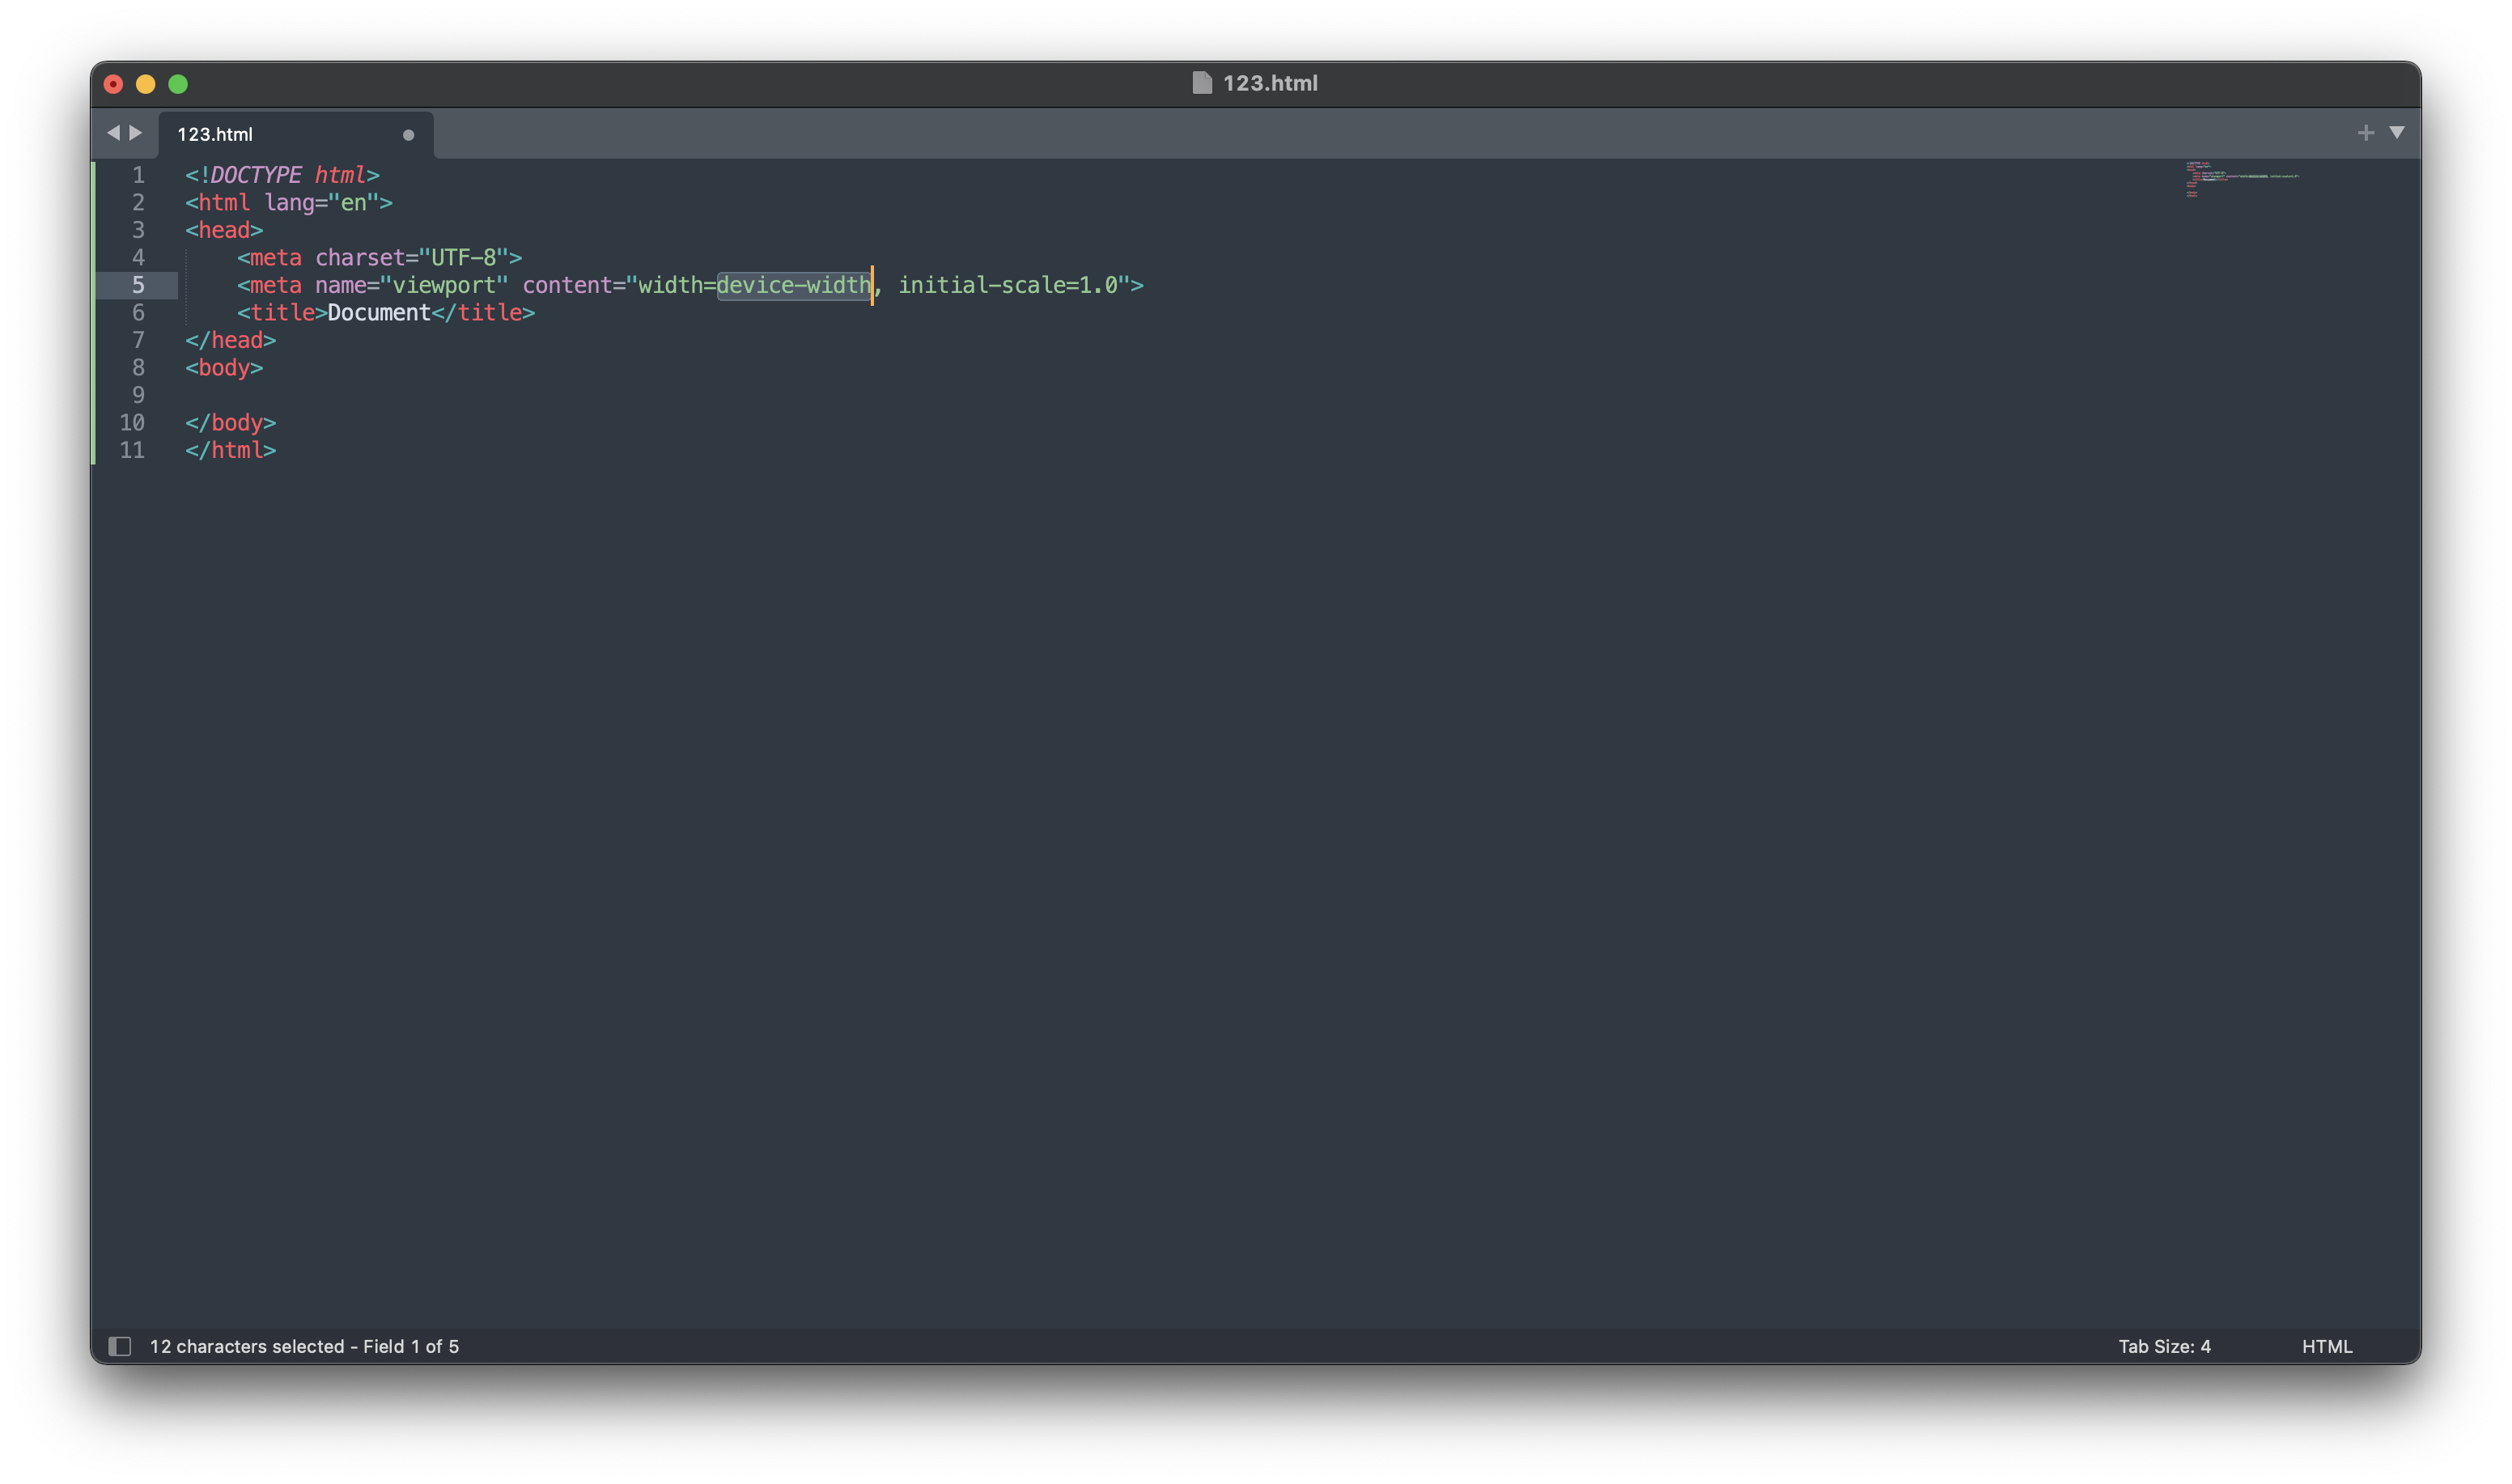Image resolution: width=2512 pixels, height=1484 pixels.
Task: Click the selected device-width text
Action: pyautogui.click(x=794, y=285)
